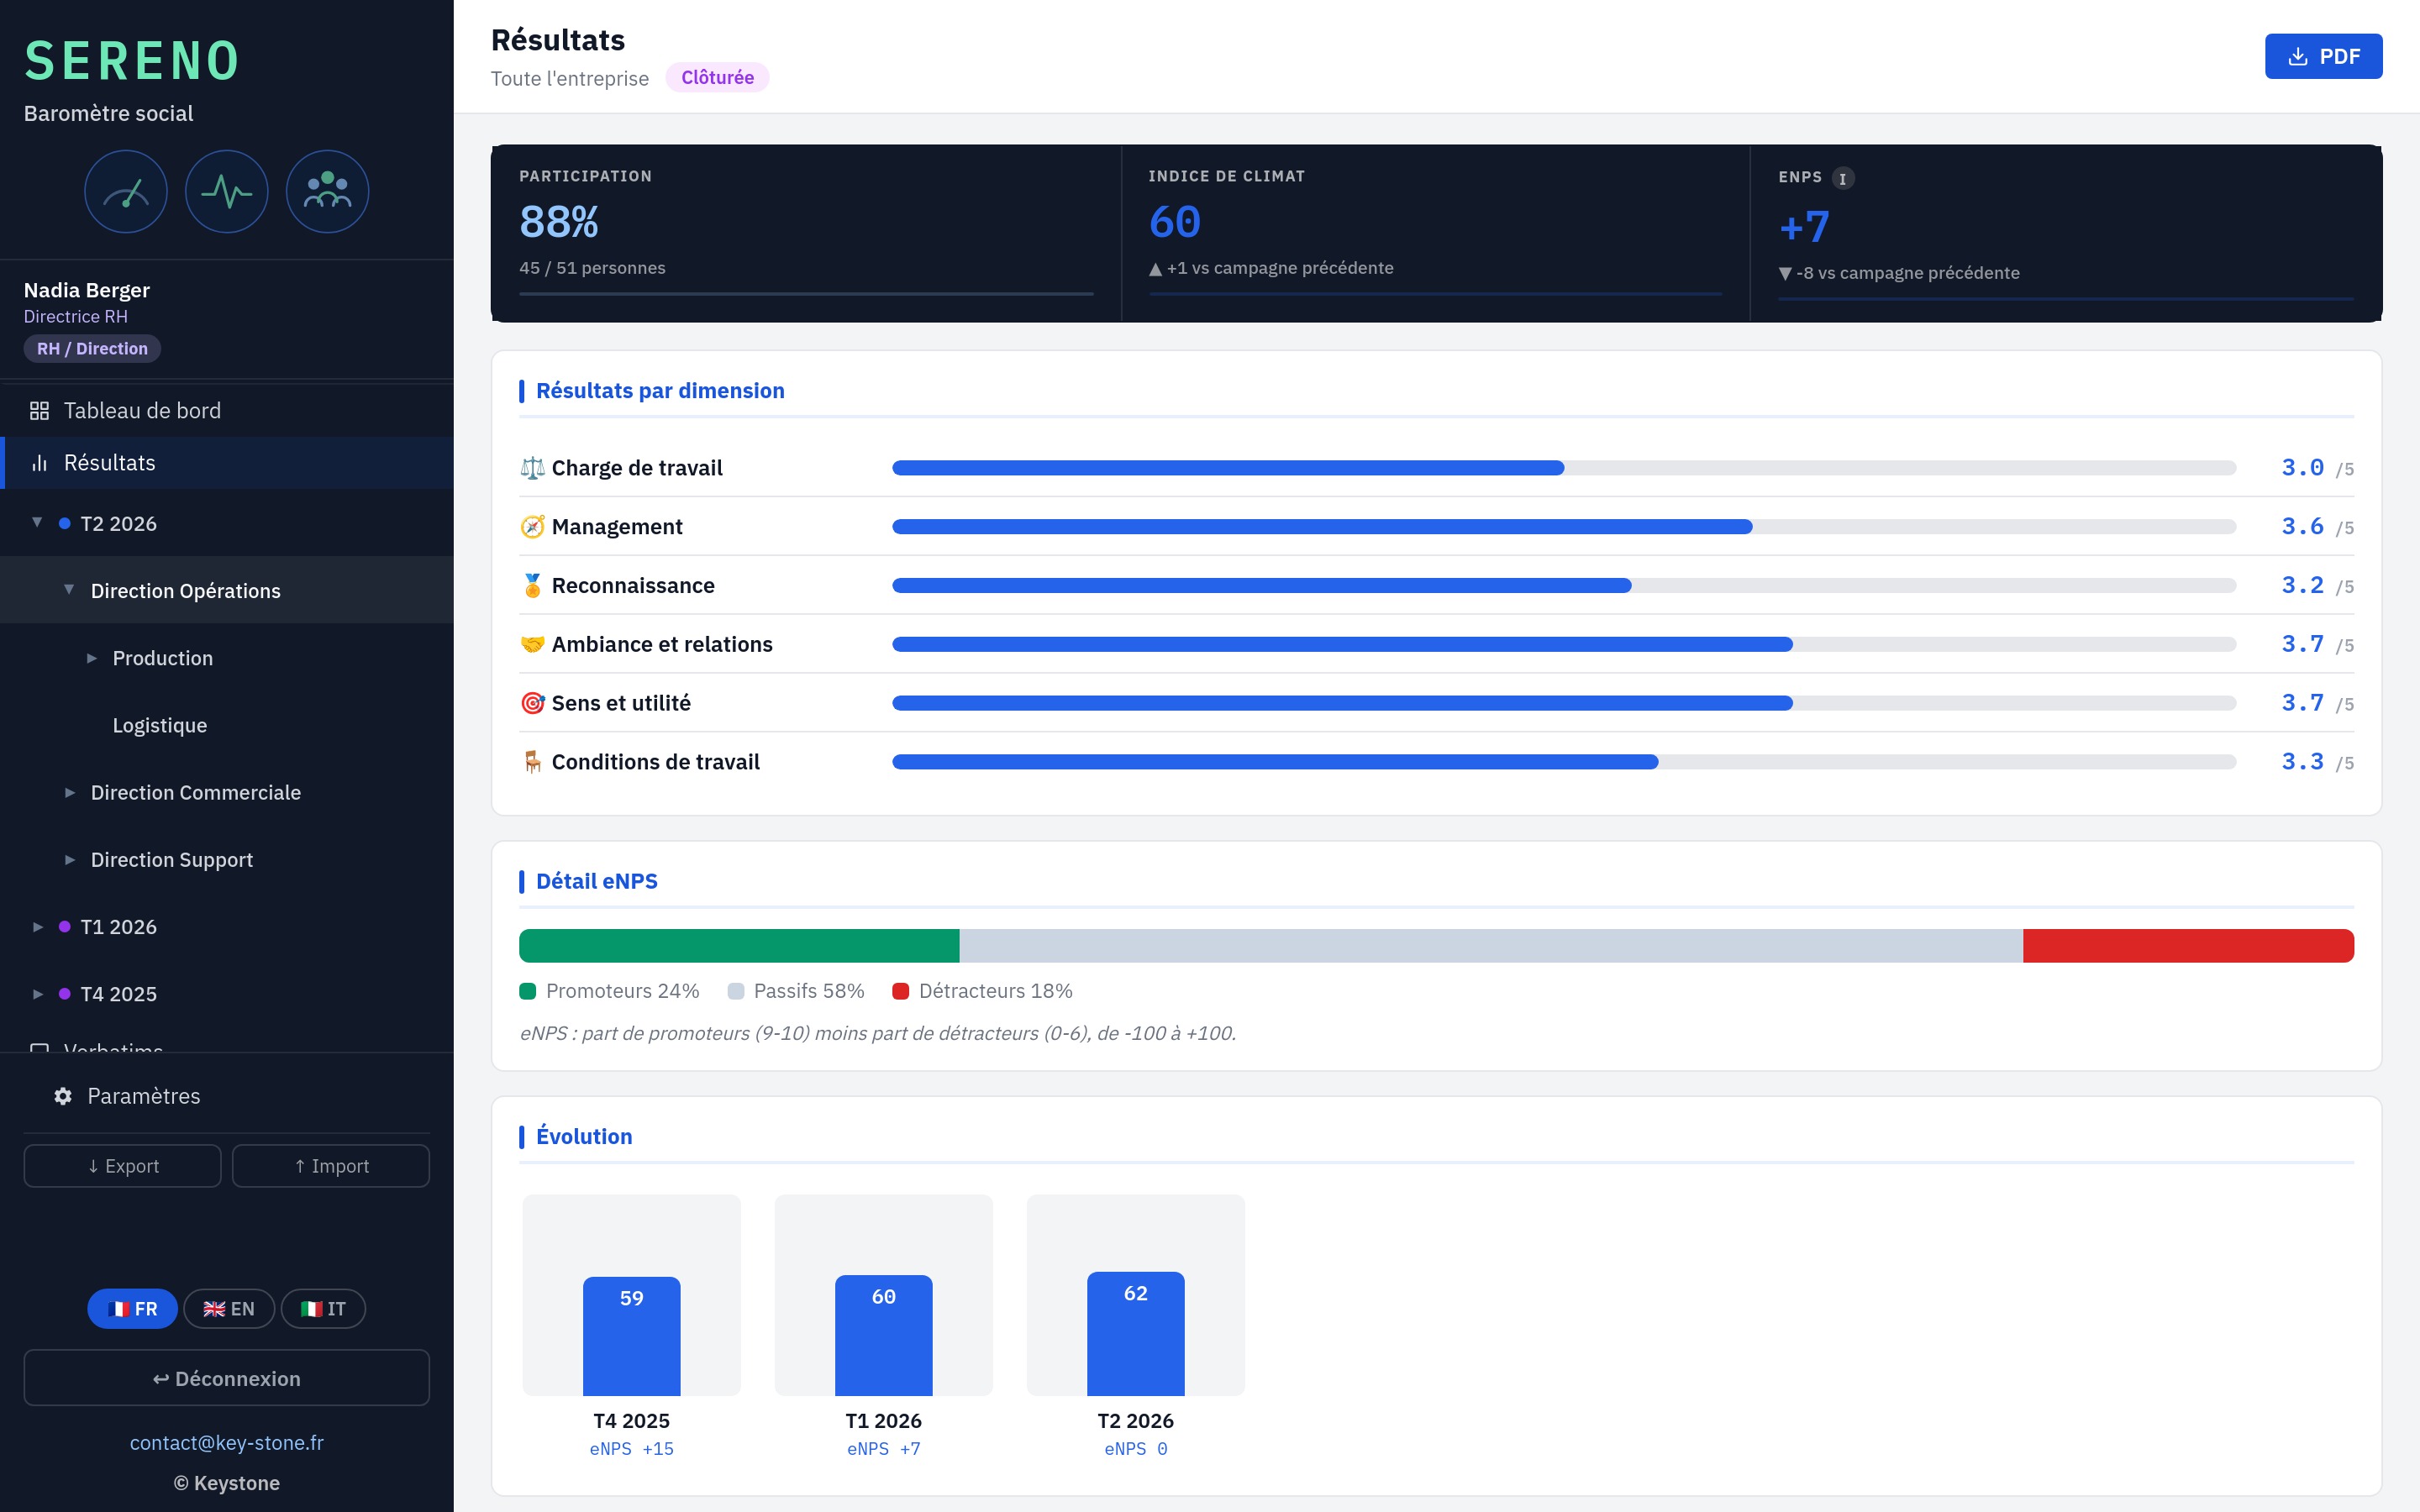Switch language to IT
2420x1512 pixels.
323,1309
